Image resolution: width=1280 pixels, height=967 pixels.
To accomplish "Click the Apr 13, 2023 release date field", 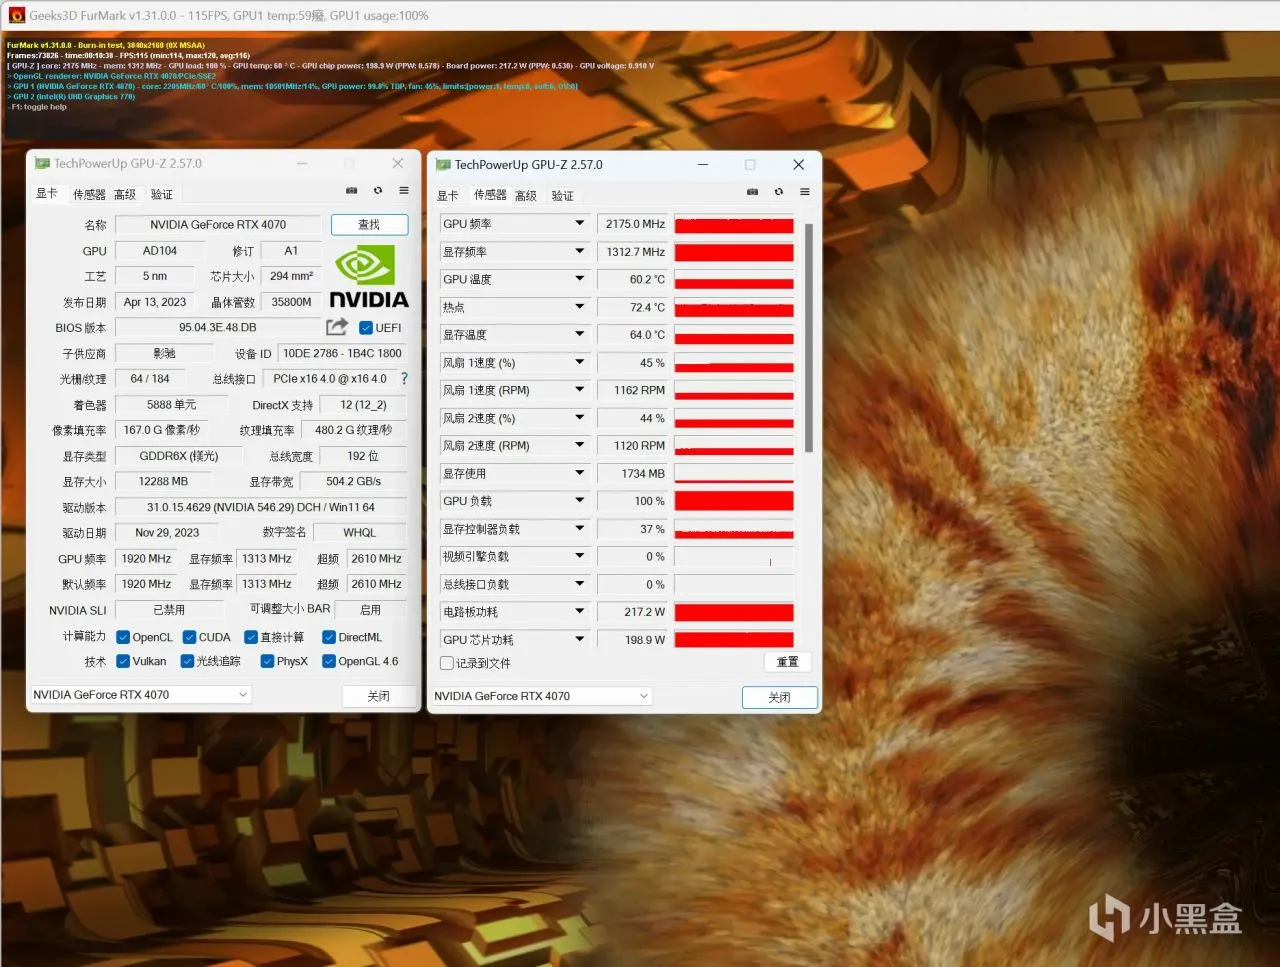I will click(154, 302).
